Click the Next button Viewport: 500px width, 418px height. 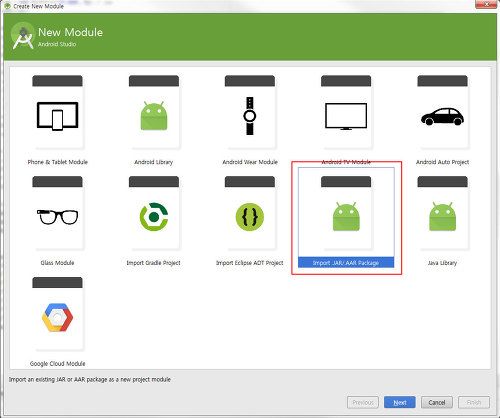coord(400,402)
